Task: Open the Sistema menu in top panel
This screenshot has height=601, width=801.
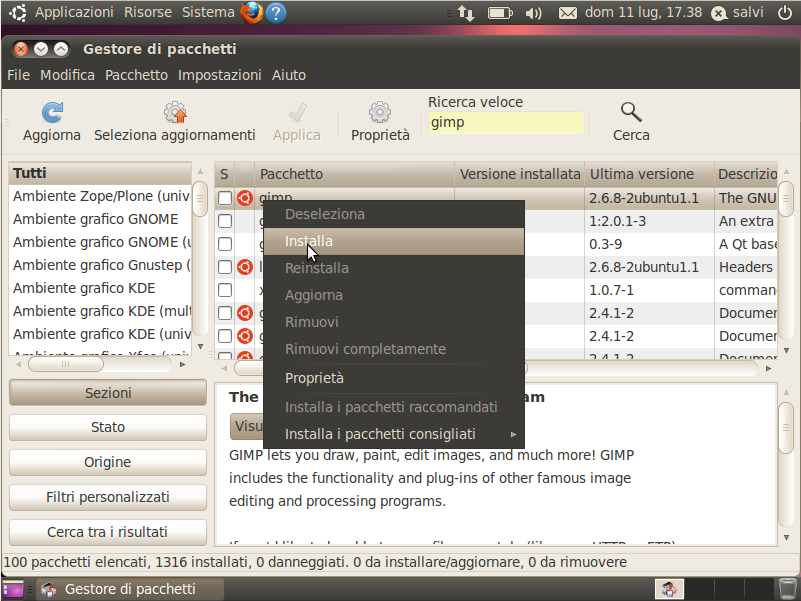Action: 208,12
